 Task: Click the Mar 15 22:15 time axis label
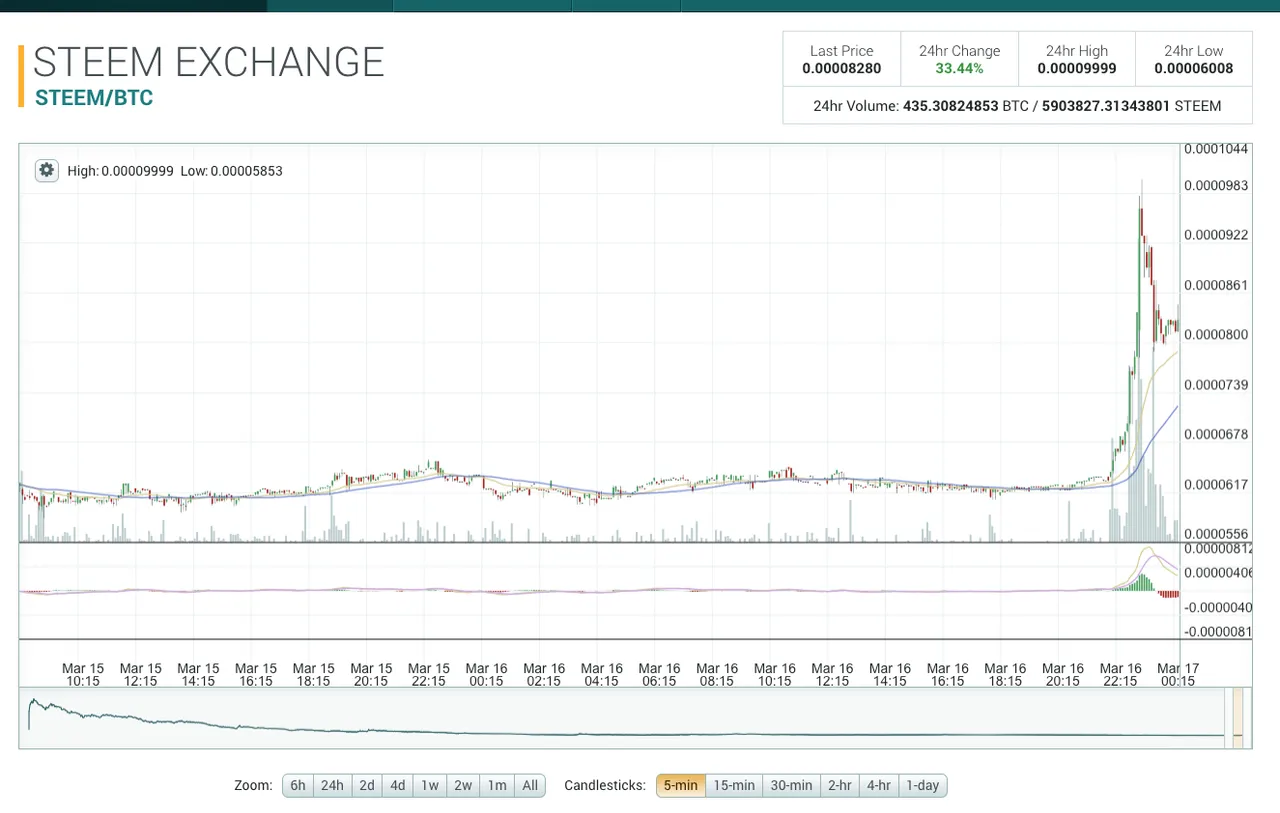coord(428,675)
